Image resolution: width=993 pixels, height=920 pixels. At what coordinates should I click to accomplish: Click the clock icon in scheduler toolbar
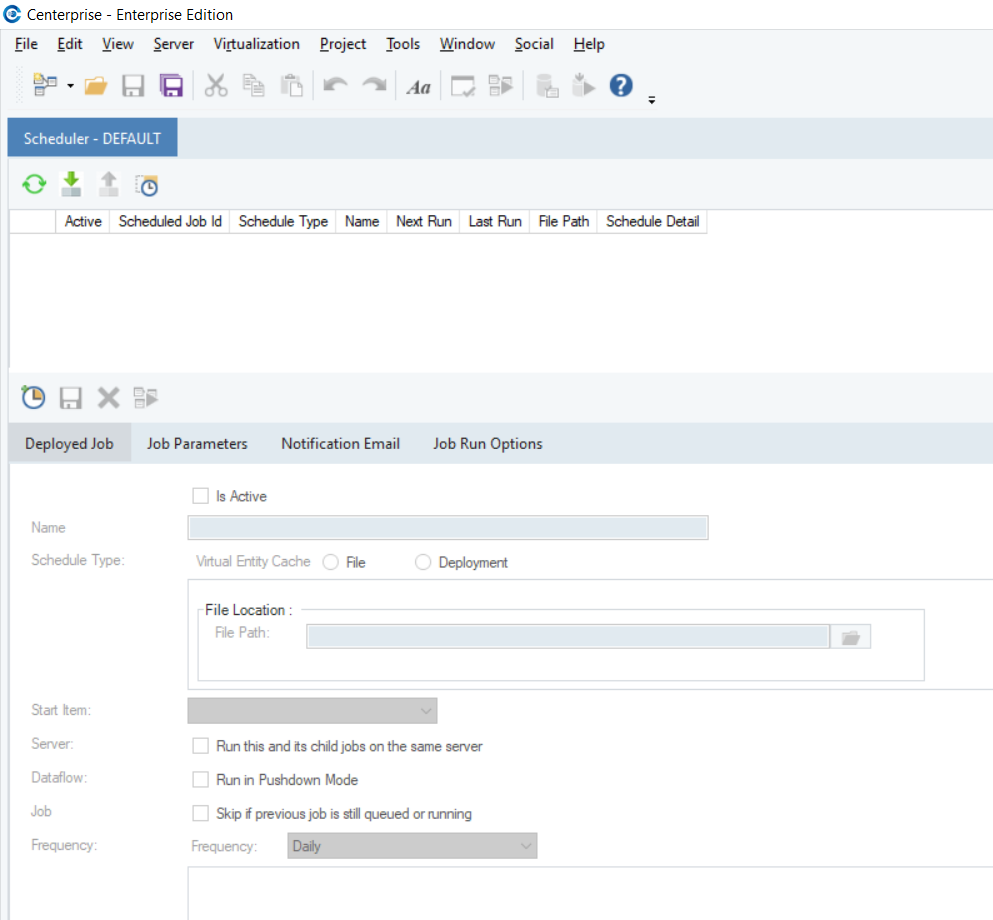[147, 185]
